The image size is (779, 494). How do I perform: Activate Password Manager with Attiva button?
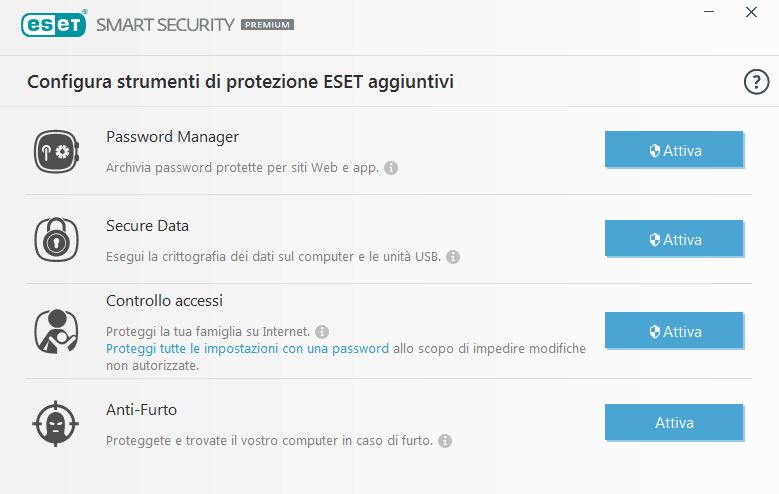tap(674, 151)
